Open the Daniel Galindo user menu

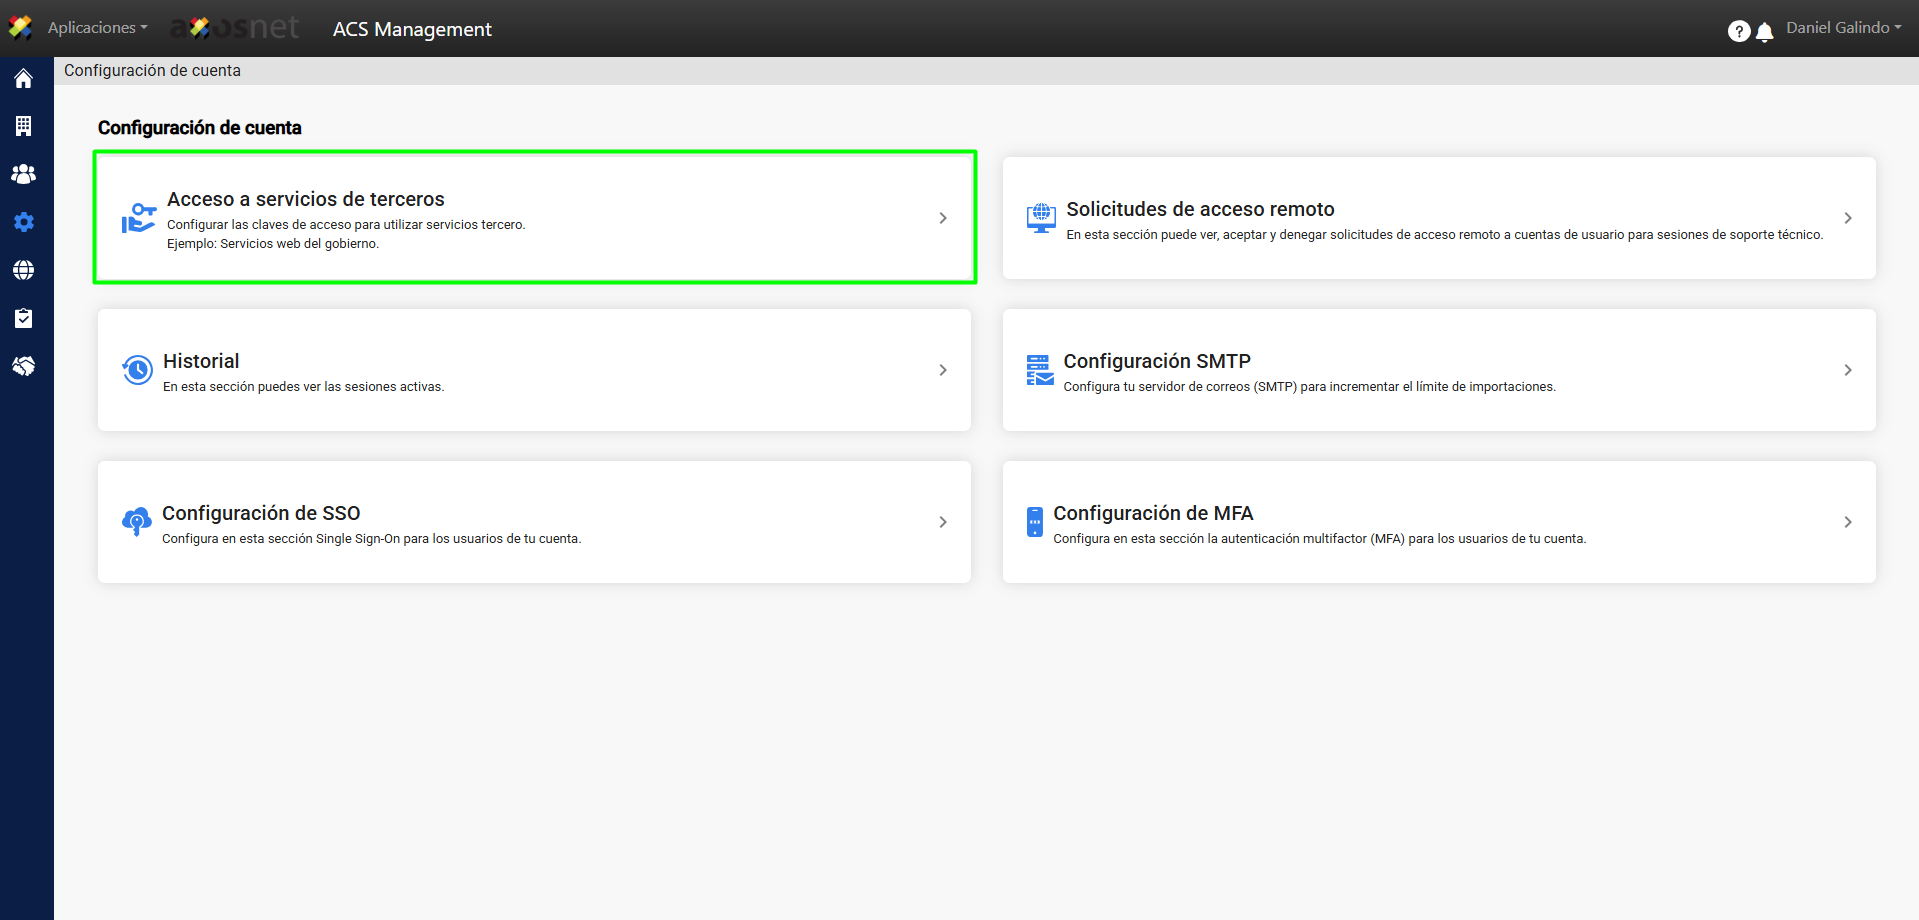click(x=1843, y=28)
